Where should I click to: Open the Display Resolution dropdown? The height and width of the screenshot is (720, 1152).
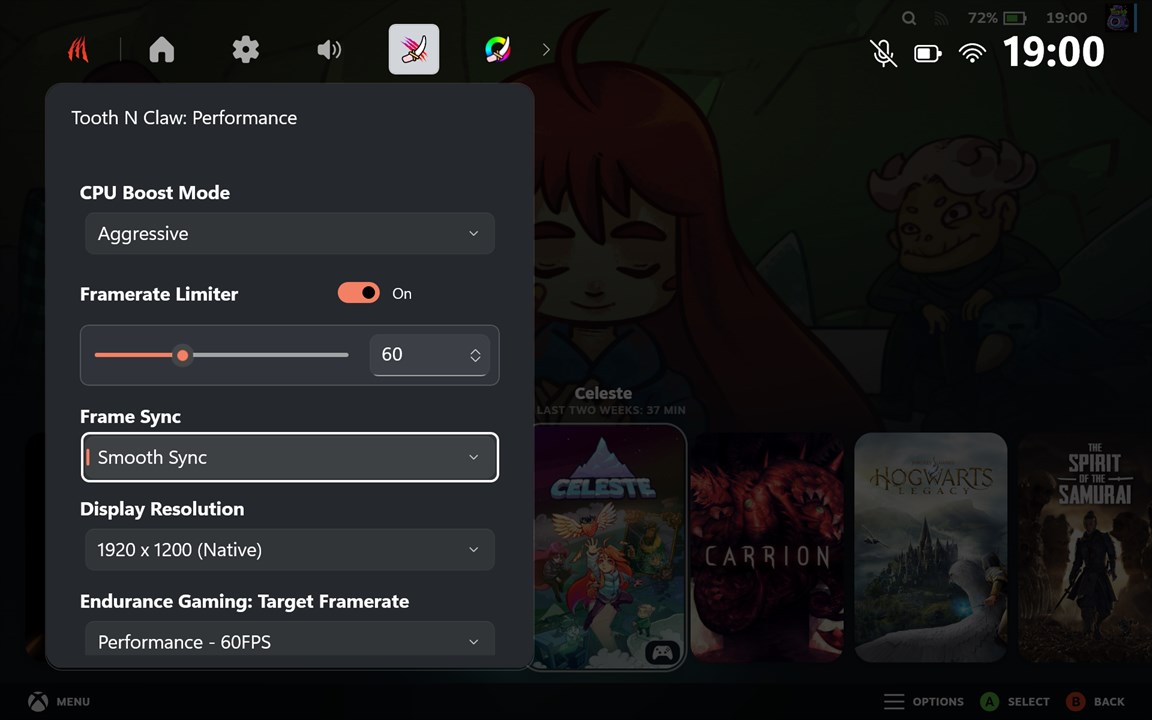pos(289,550)
